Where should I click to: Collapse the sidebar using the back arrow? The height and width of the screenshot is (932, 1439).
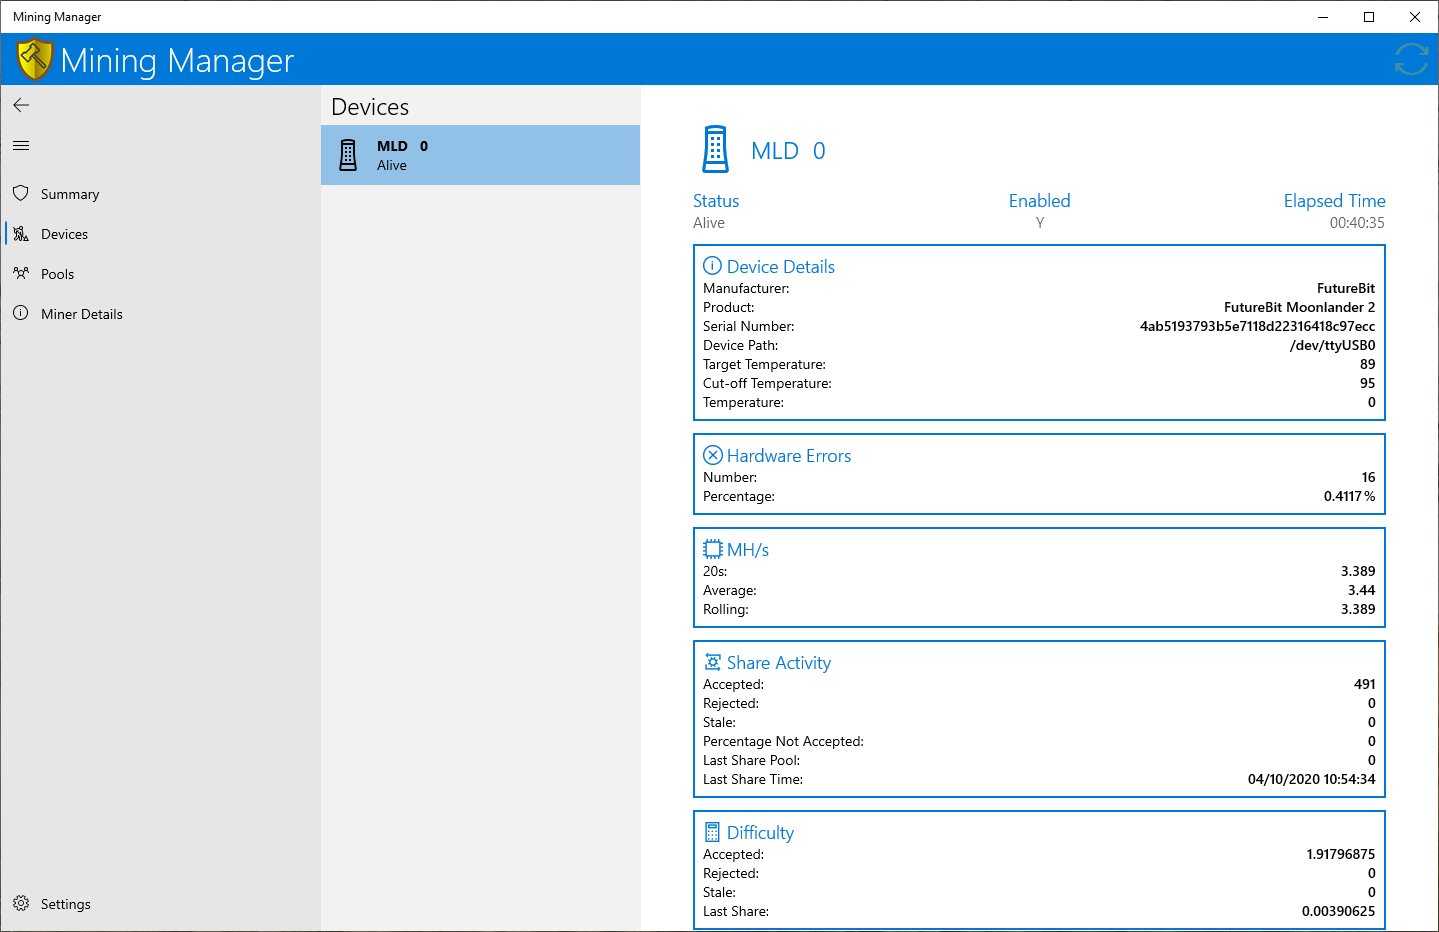[x=20, y=104]
